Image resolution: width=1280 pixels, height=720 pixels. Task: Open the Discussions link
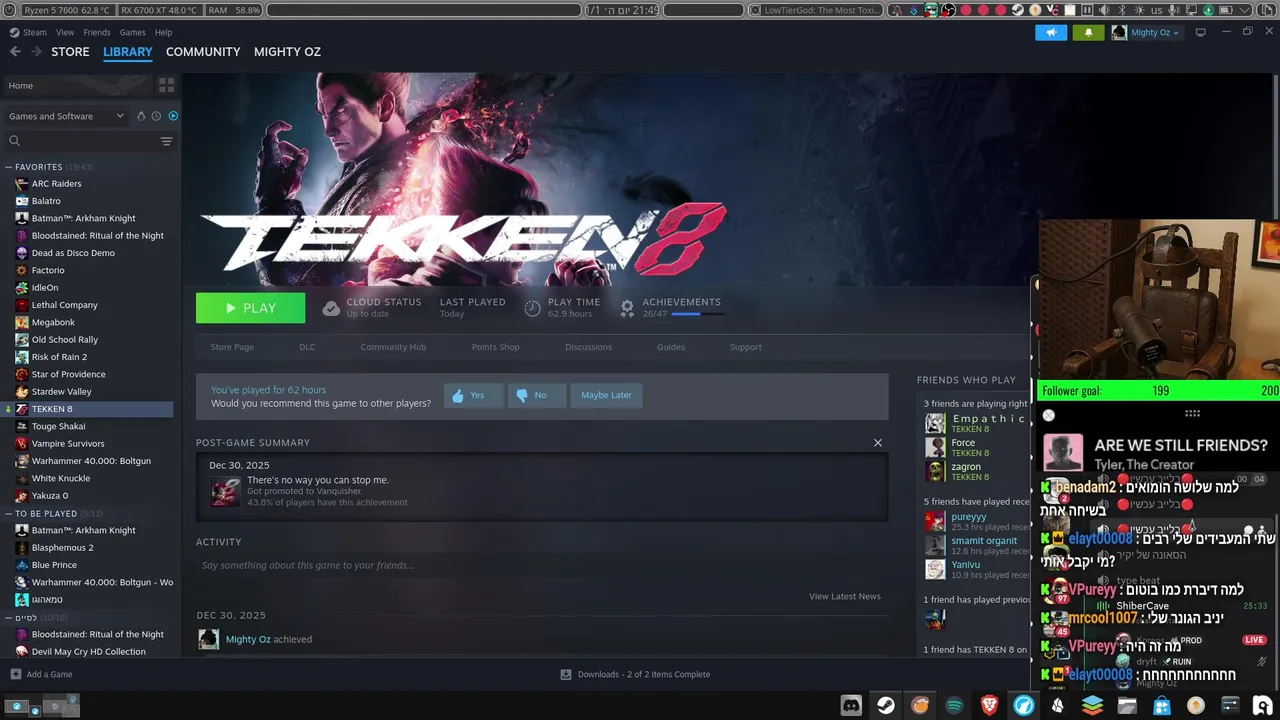[x=588, y=347]
